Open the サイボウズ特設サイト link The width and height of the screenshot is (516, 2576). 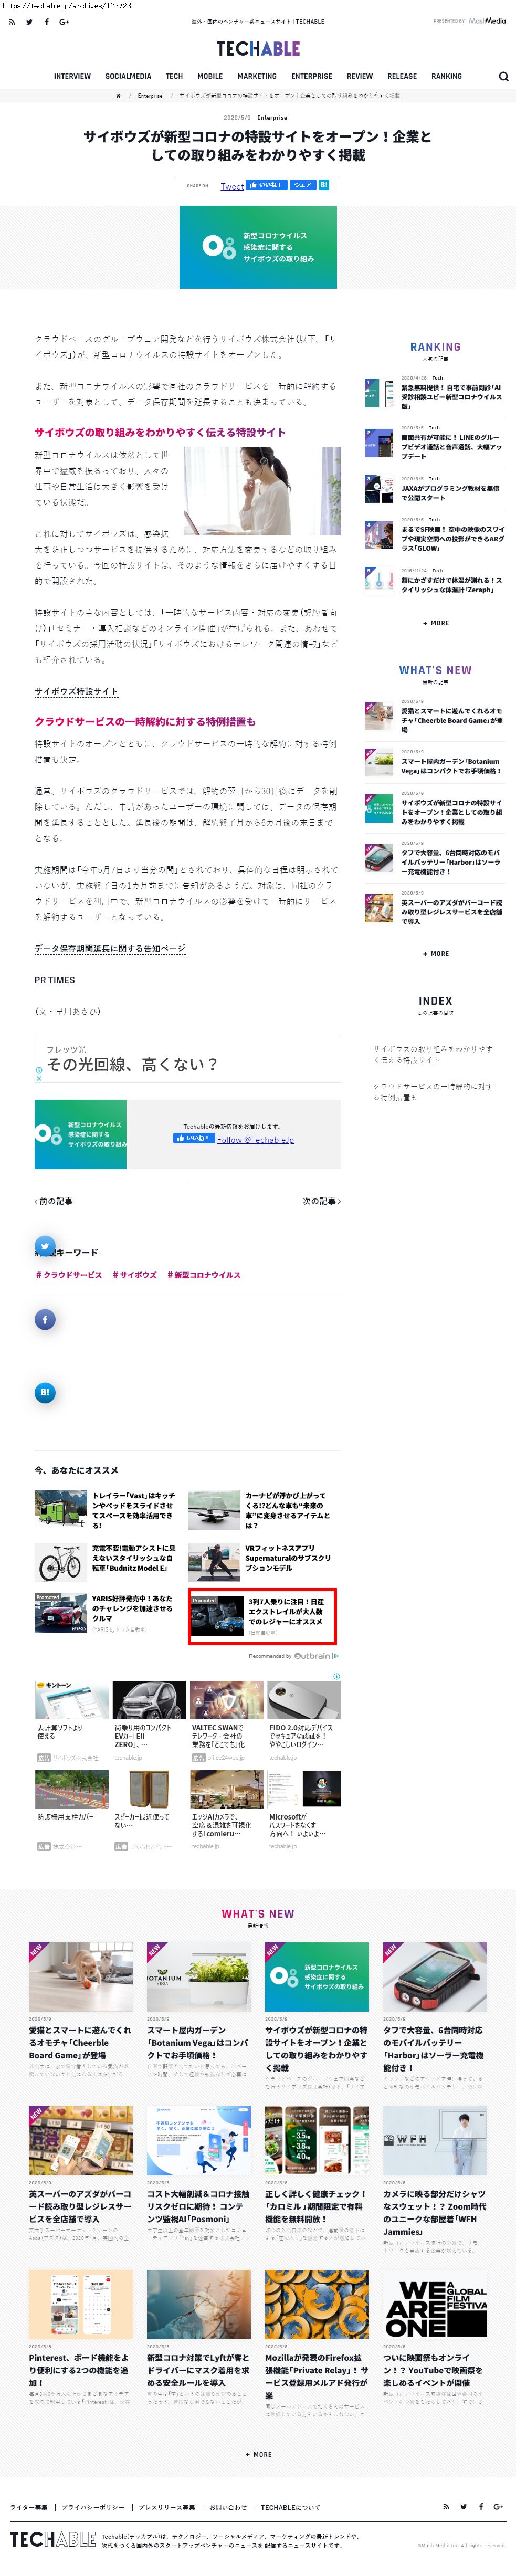[76, 691]
